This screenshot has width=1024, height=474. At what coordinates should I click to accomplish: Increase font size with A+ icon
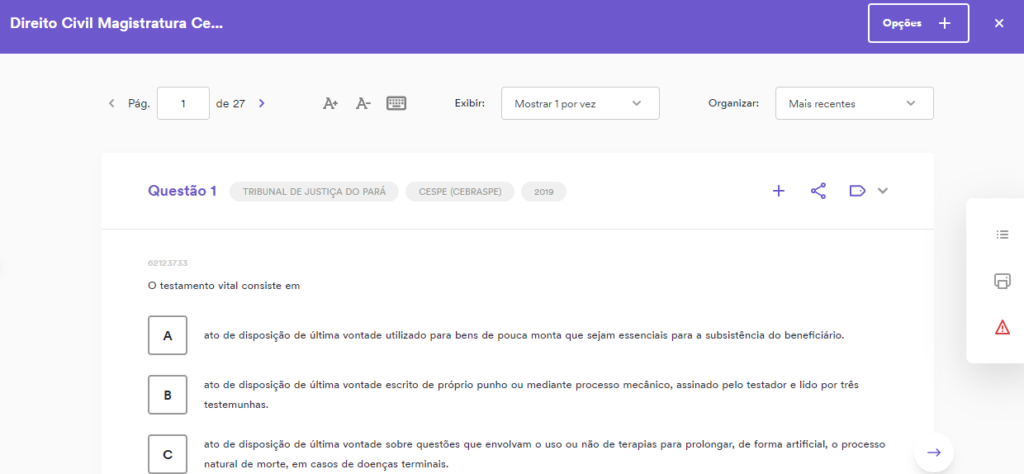coord(330,103)
